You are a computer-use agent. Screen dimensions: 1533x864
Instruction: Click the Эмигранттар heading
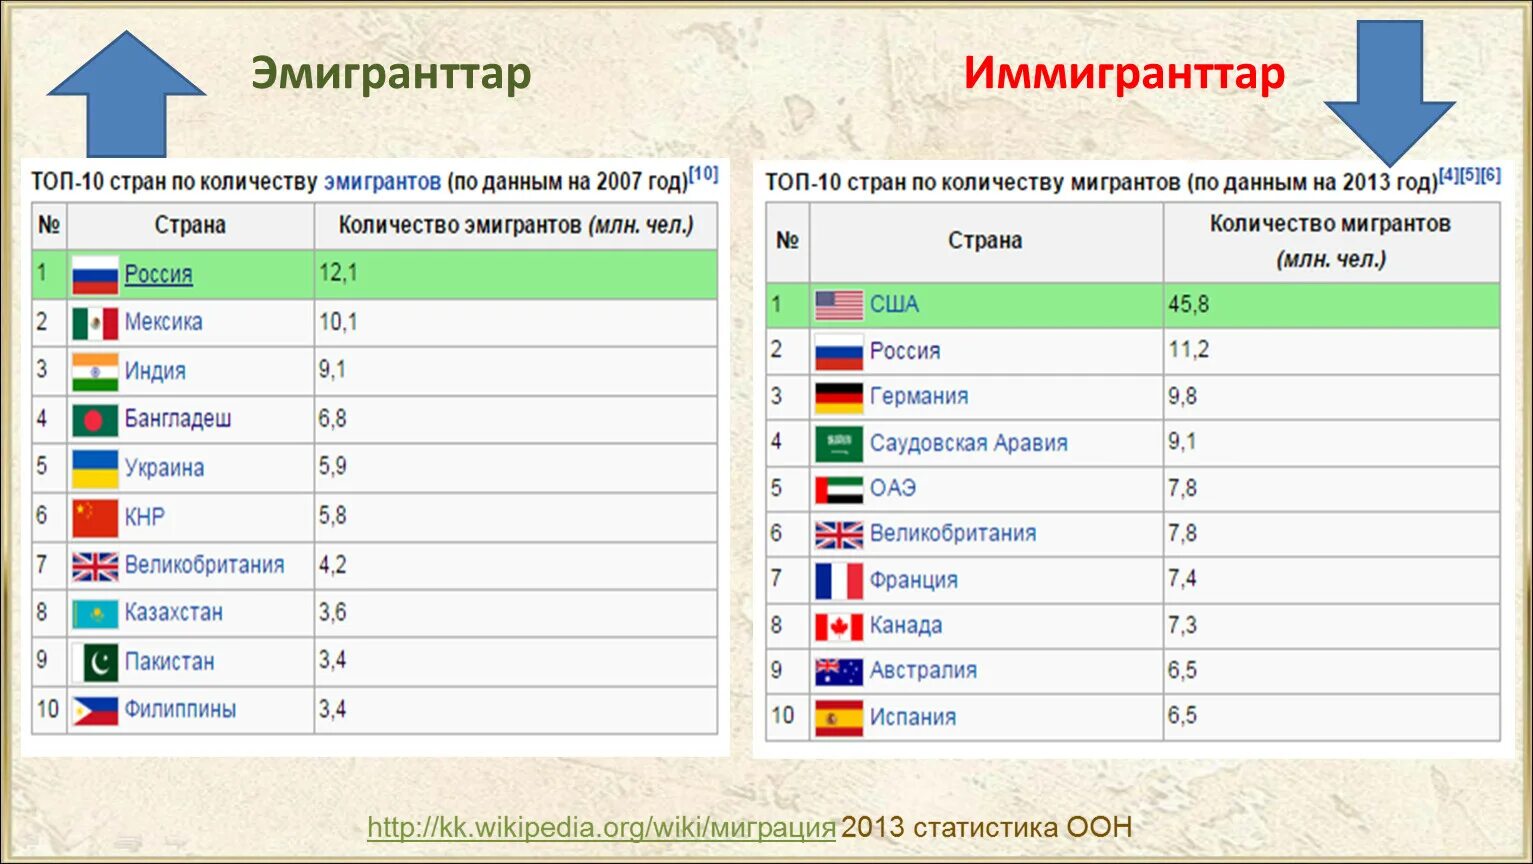[391, 75]
